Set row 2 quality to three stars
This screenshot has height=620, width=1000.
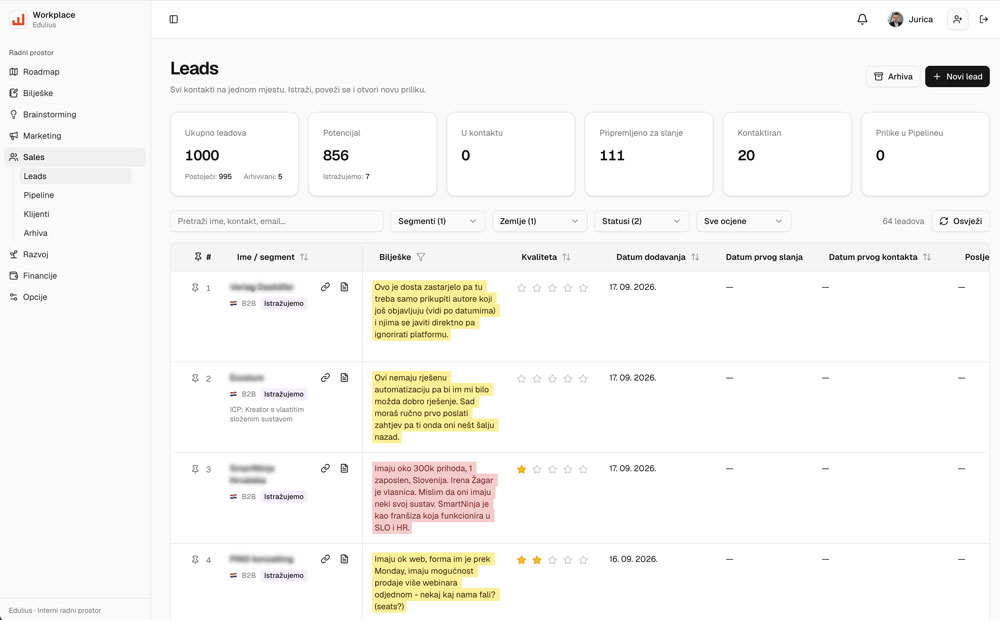pos(552,378)
